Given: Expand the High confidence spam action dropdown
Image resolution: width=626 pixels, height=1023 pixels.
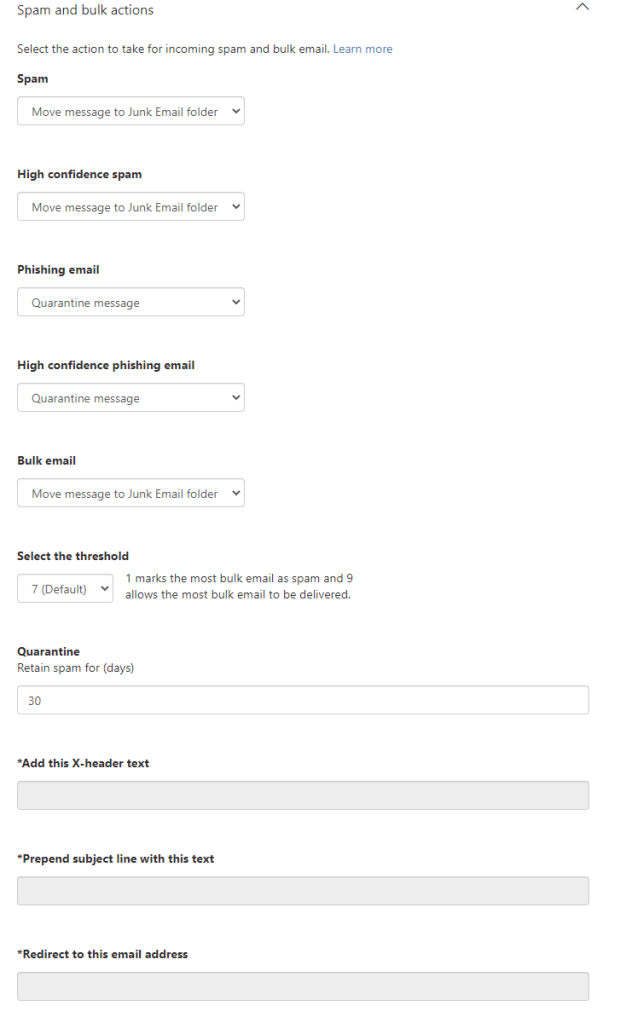Looking at the screenshot, I should pyautogui.click(x=131, y=207).
